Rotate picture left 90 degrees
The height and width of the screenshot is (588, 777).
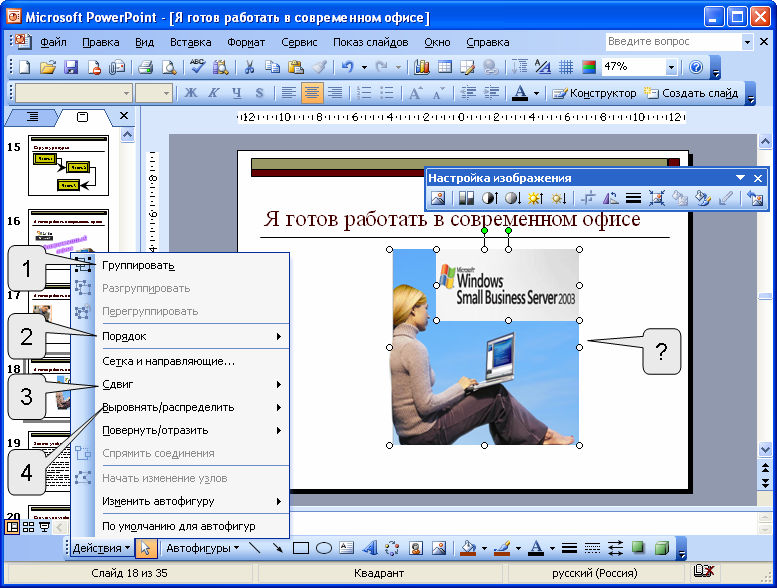(x=610, y=199)
